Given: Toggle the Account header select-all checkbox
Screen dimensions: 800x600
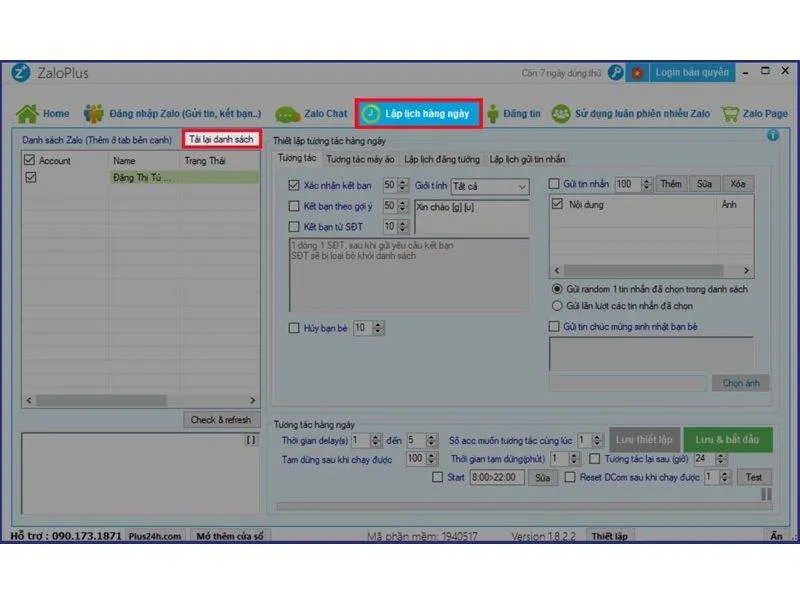Looking at the screenshot, I should (x=30, y=160).
